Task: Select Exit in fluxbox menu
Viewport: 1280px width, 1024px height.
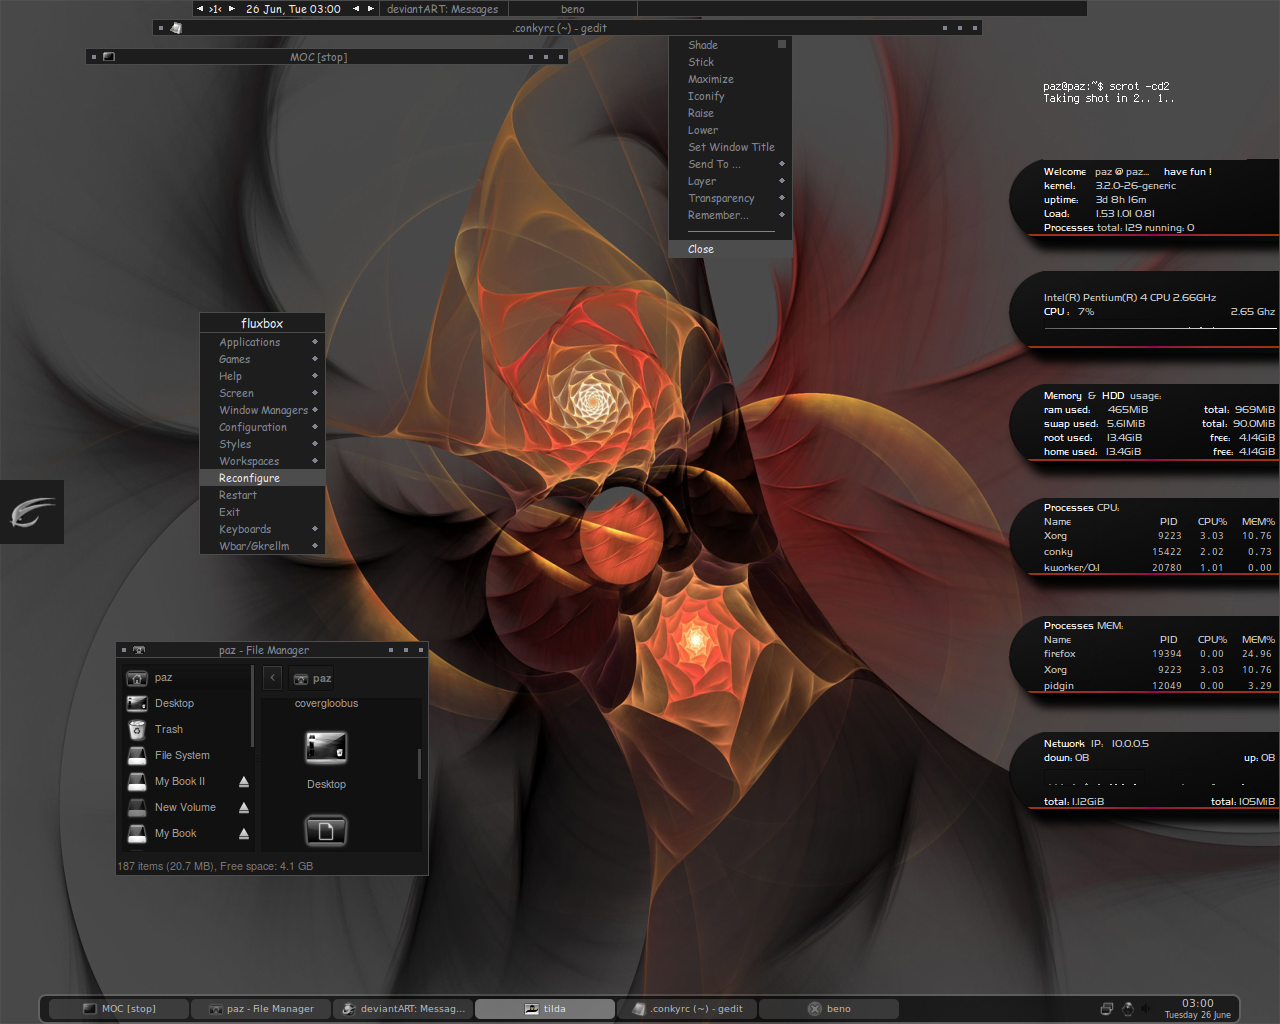Action: [262, 512]
